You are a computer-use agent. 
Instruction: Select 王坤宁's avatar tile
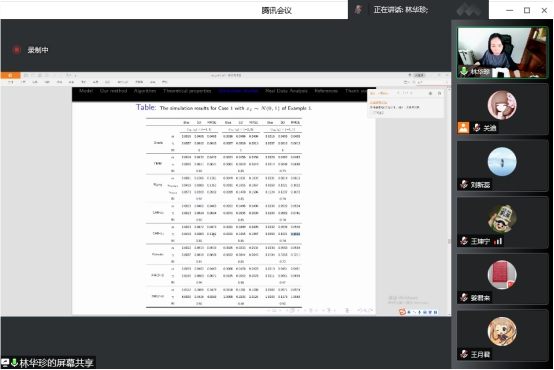502,222
